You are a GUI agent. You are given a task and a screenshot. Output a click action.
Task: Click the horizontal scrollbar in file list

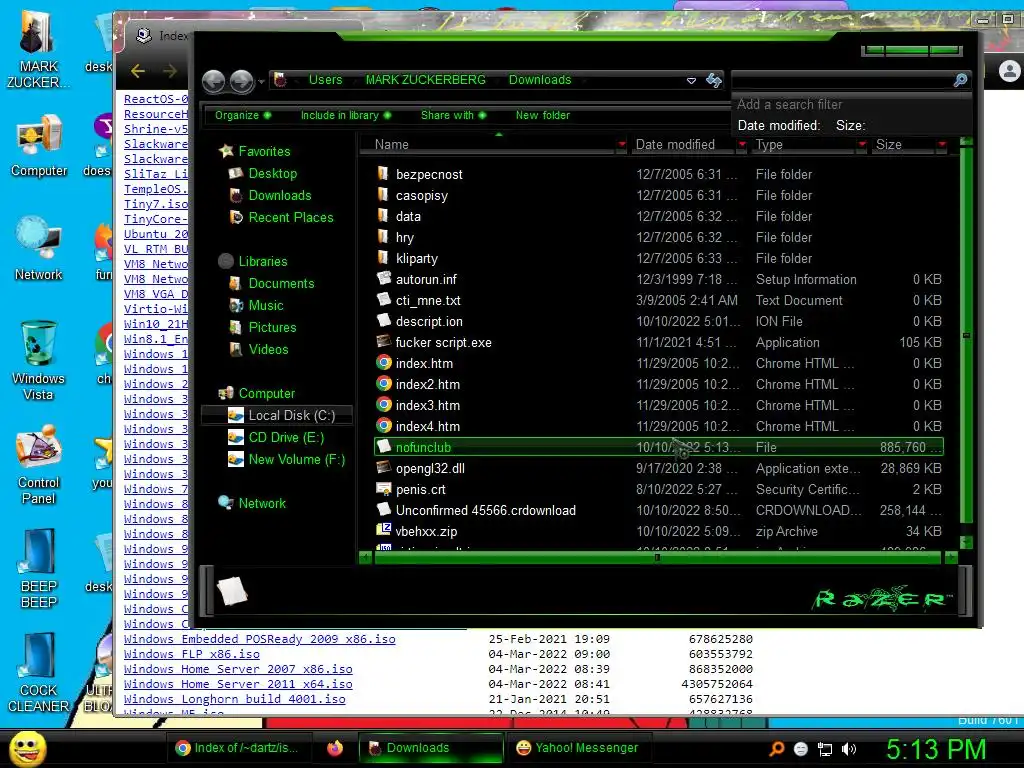[x=658, y=558]
